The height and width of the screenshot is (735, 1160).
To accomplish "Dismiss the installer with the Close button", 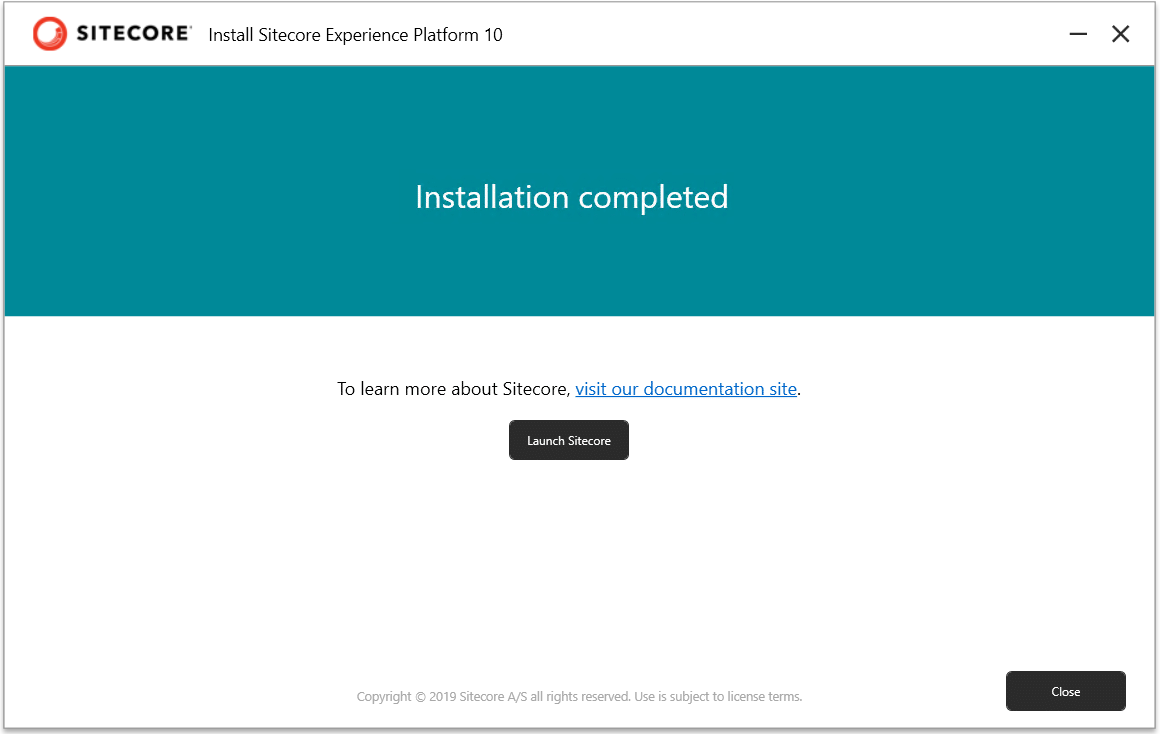I will coord(1066,691).
